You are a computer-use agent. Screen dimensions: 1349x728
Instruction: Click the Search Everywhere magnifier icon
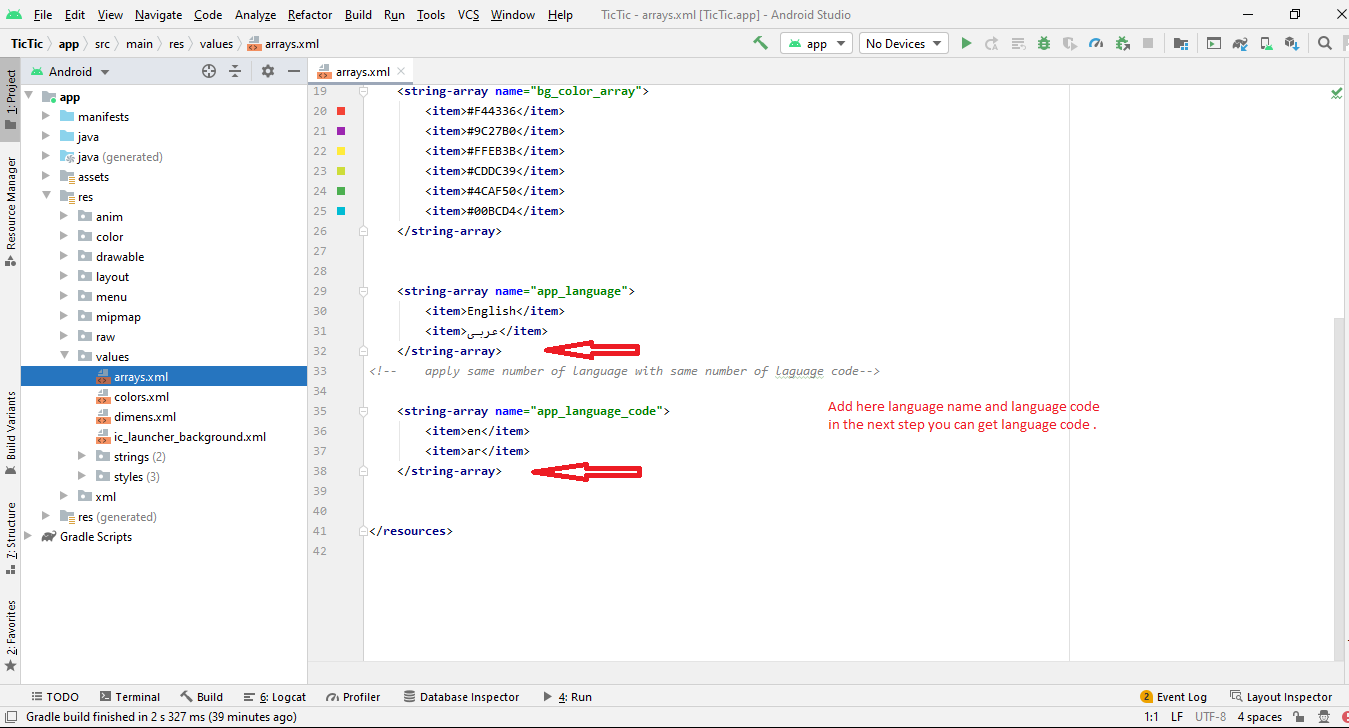pos(1325,43)
